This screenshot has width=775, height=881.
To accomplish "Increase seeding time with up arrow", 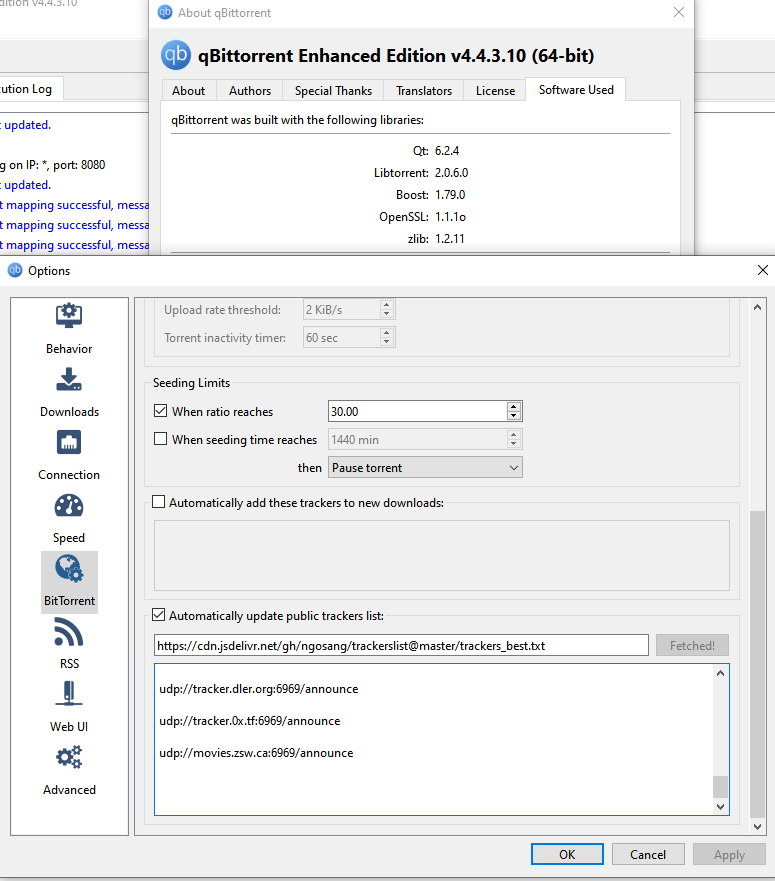I will coord(514,434).
